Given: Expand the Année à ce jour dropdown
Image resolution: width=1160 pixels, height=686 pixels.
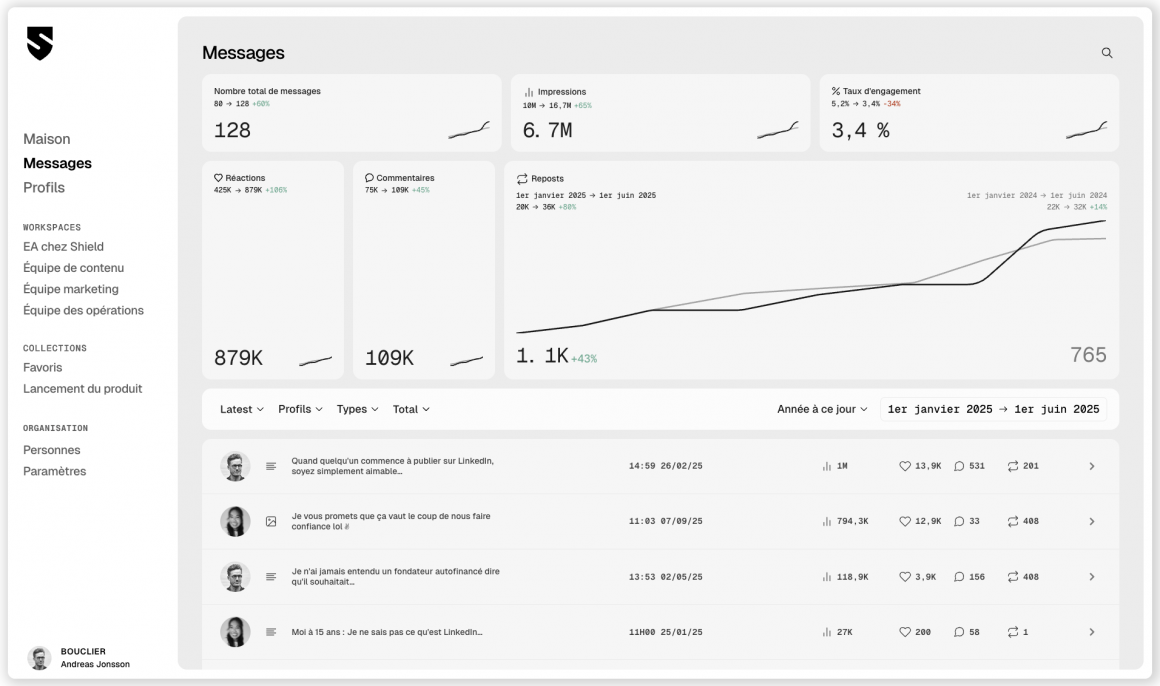Looking at the screenshot, I should tap(822, 409).
